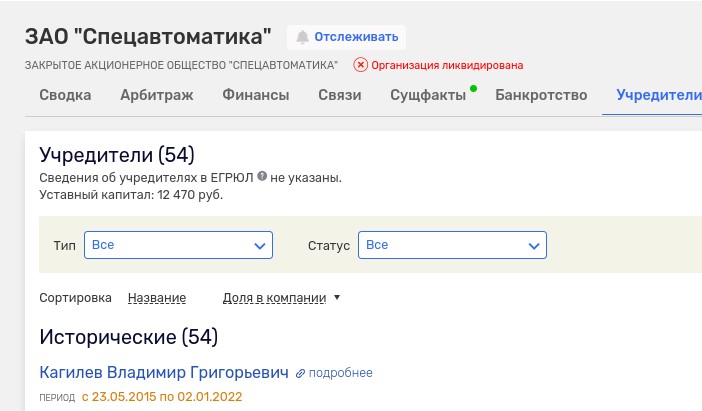Image resolution: width=702 pixels, height=411 pixels.
Task: Click the link chain icon before подробнее
Action: [300, 373]
